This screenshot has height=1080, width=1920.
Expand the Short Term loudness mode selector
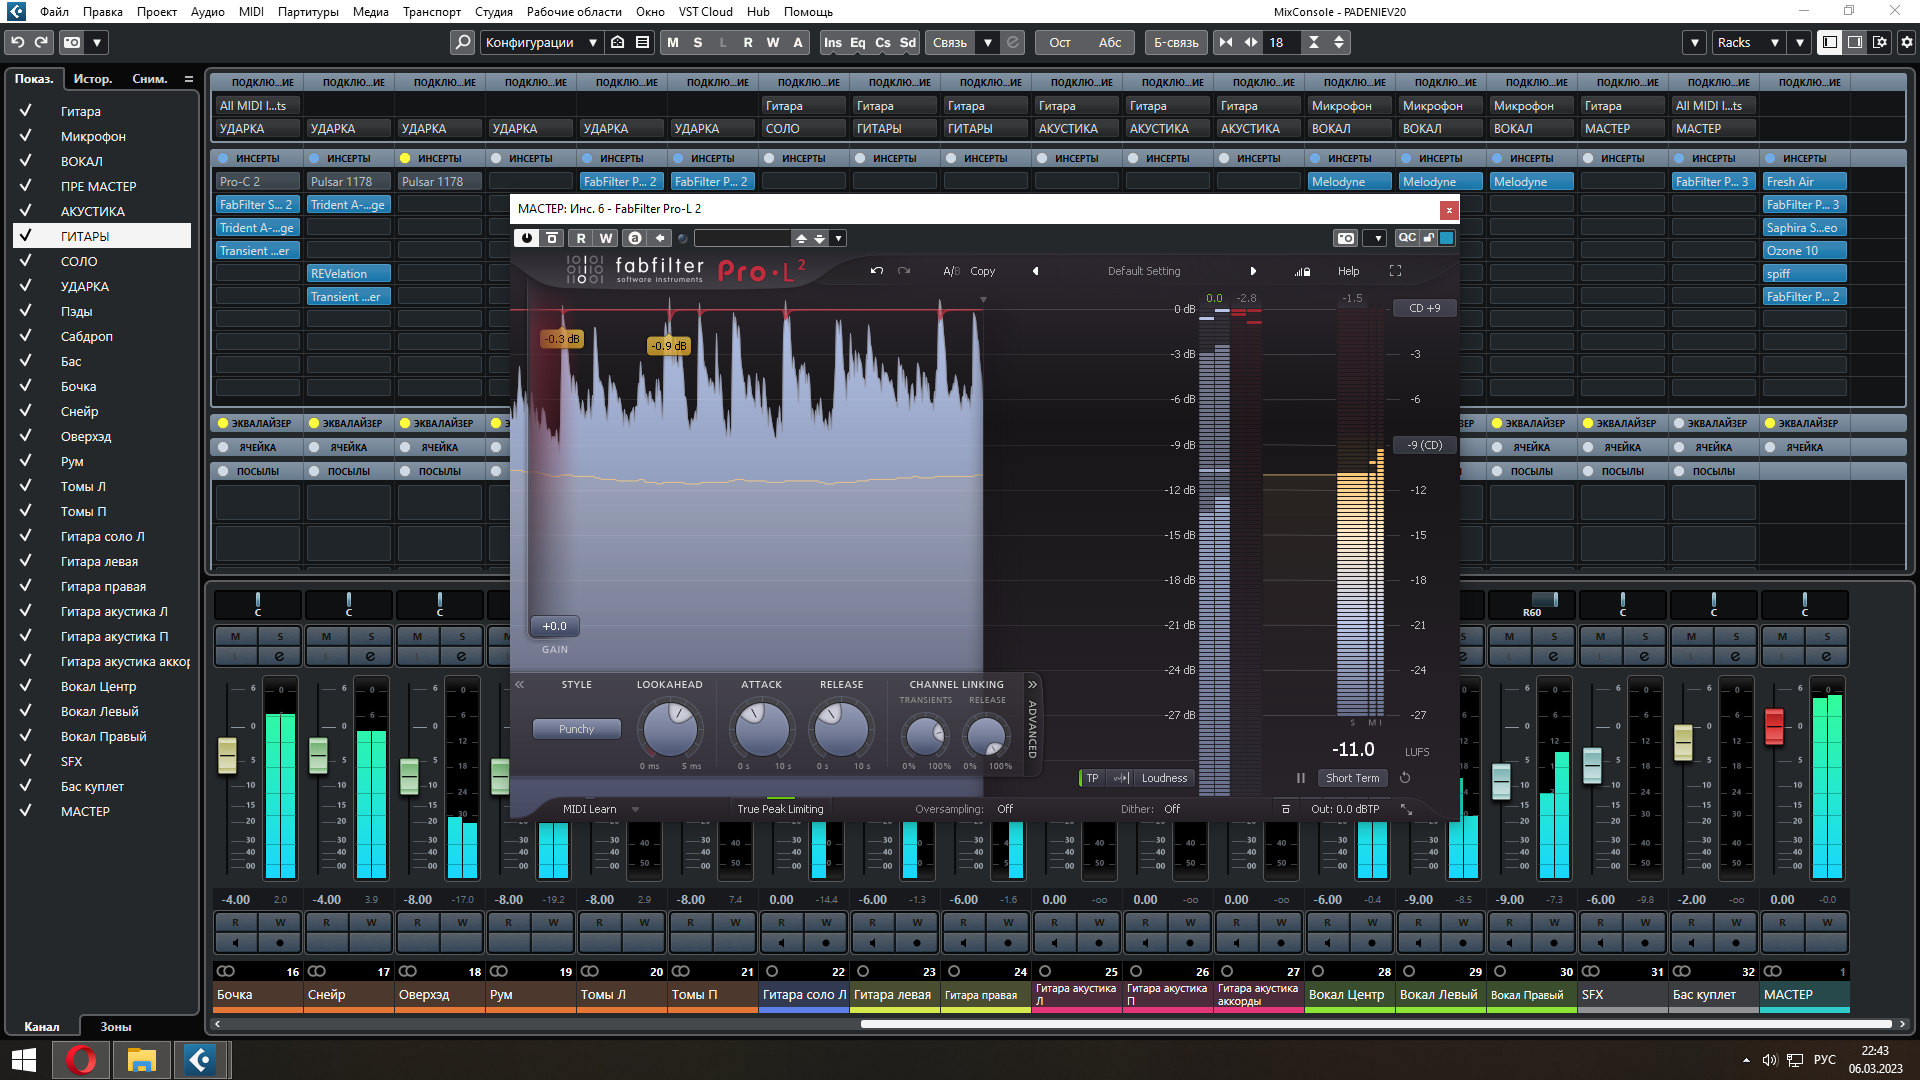[x=1352, y=778]
